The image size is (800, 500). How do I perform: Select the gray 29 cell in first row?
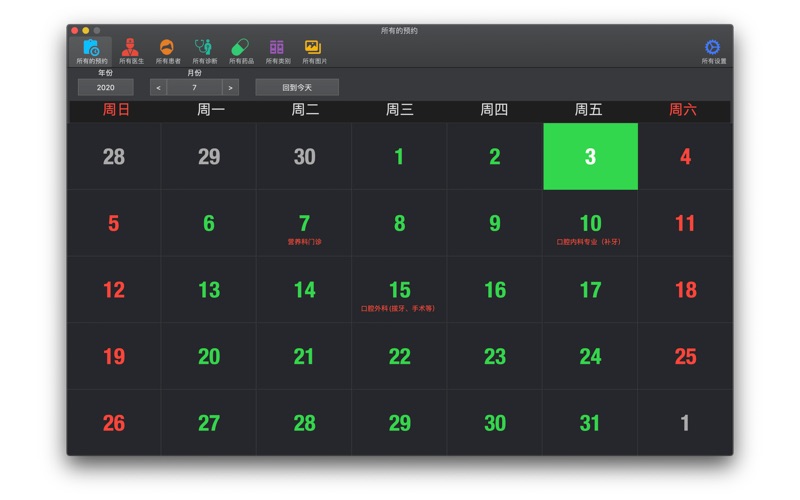click(x=209, y=156)
